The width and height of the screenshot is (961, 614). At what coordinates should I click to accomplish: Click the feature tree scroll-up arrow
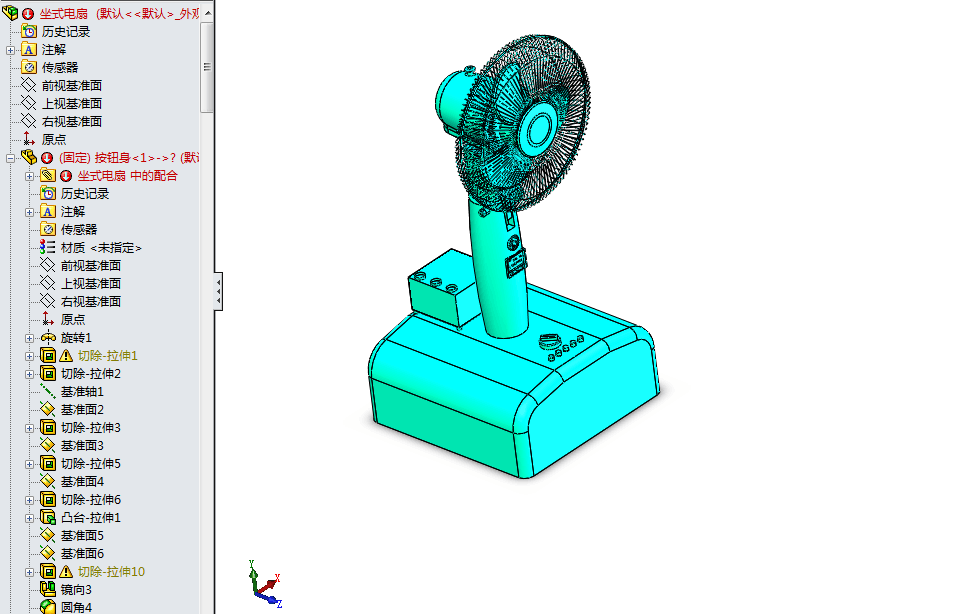click(x=208, y=12)
